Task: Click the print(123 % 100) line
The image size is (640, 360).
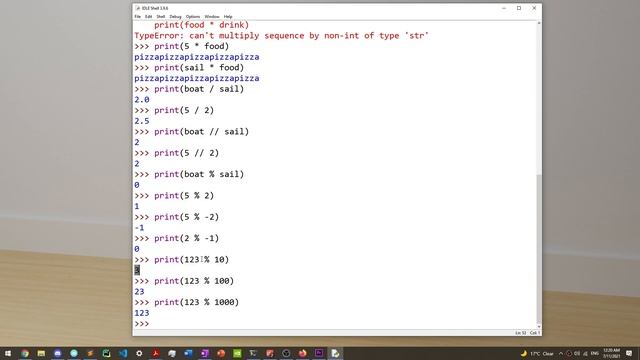Action: [184, 281]
